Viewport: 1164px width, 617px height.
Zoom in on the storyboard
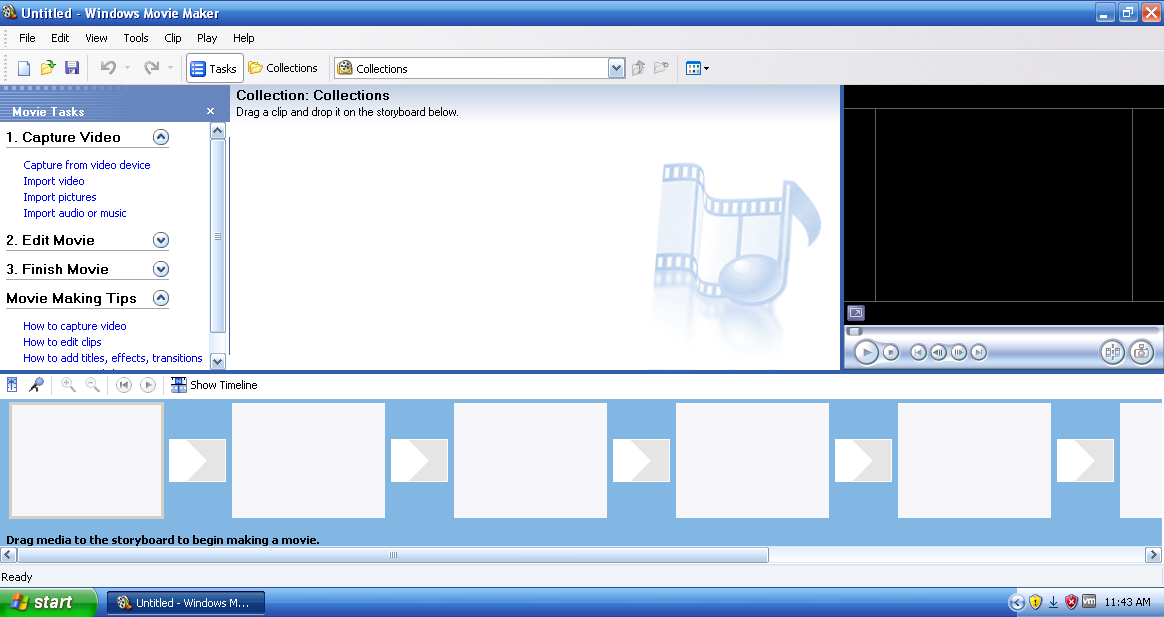(x=68, y=385)
